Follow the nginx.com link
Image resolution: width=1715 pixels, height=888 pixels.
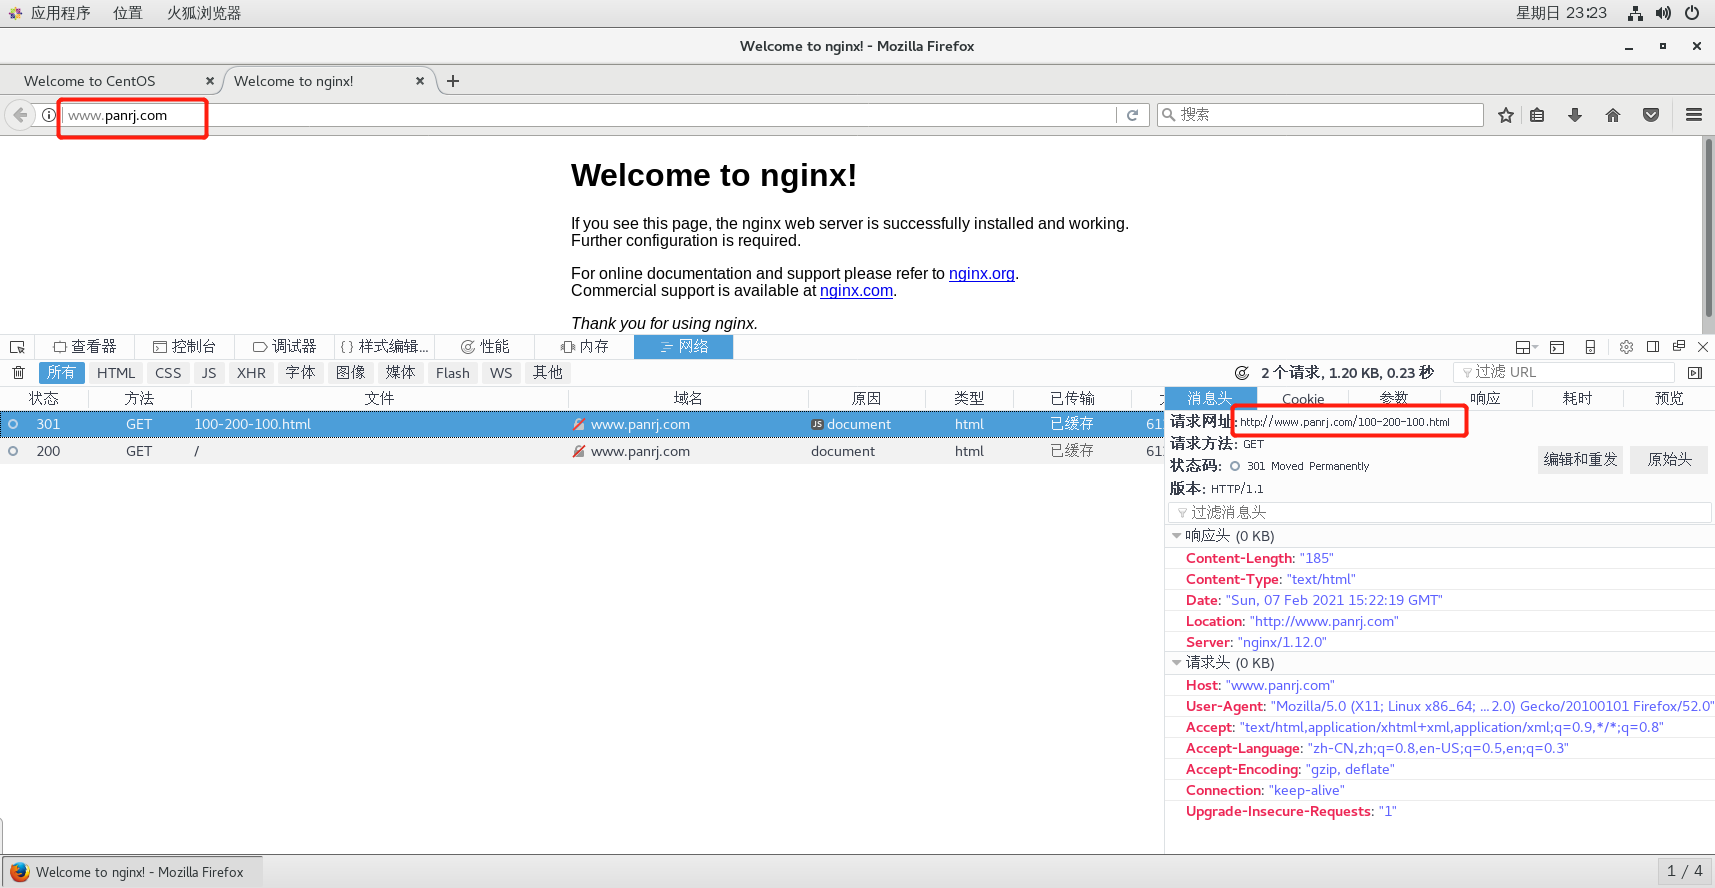click(856, 291)
